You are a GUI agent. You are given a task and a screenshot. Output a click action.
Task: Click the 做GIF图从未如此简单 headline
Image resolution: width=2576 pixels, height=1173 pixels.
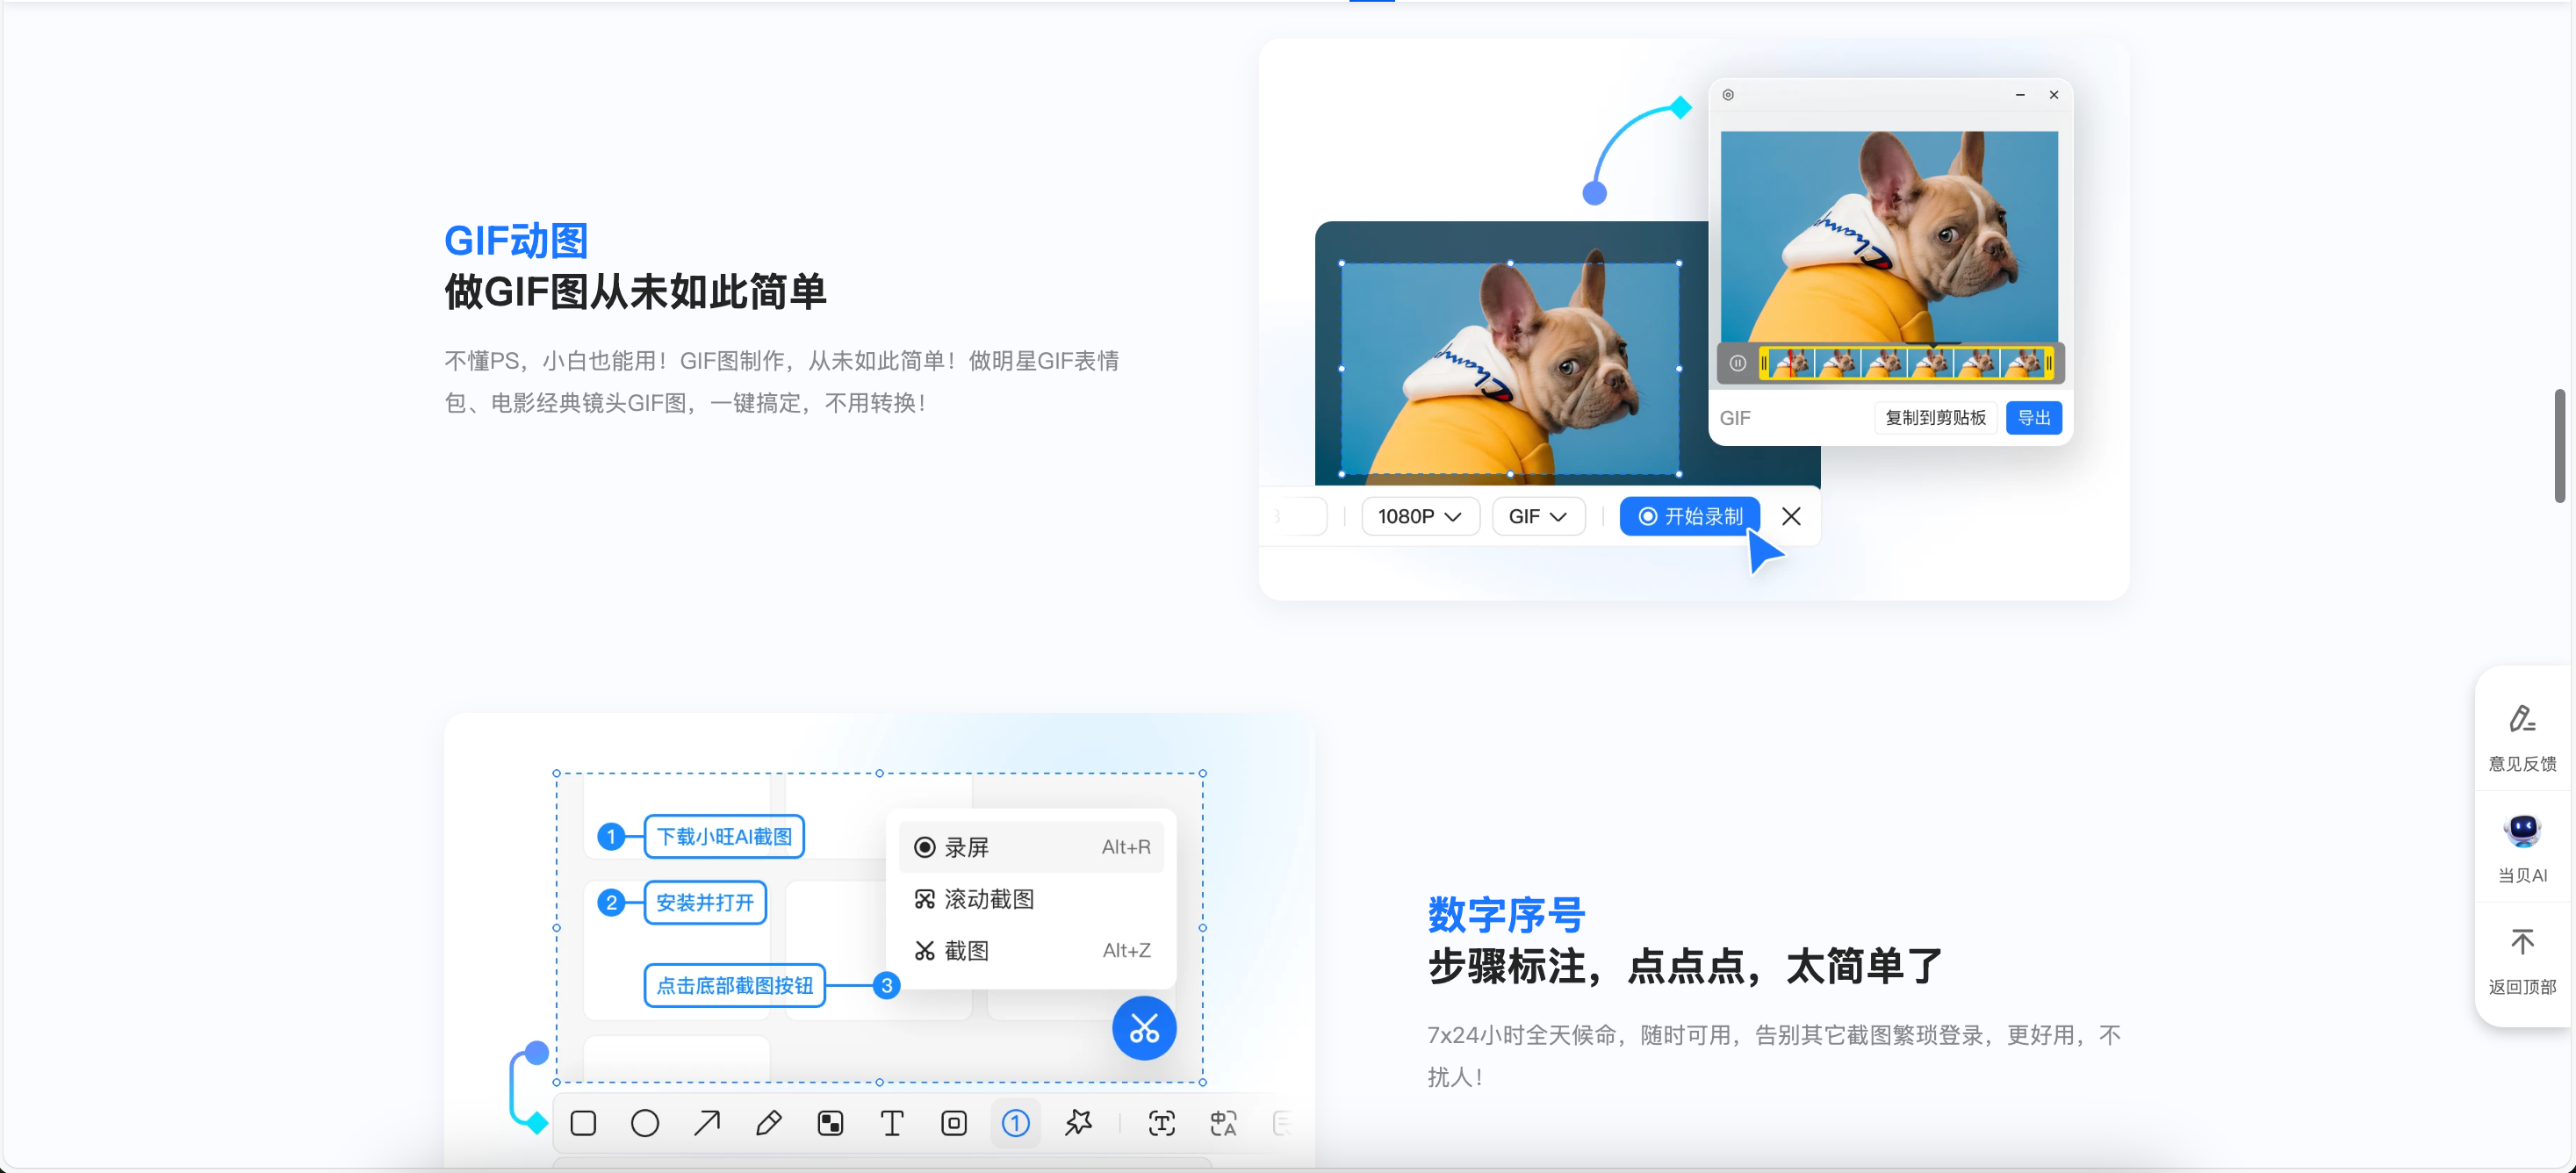click(x=635, y=292)
